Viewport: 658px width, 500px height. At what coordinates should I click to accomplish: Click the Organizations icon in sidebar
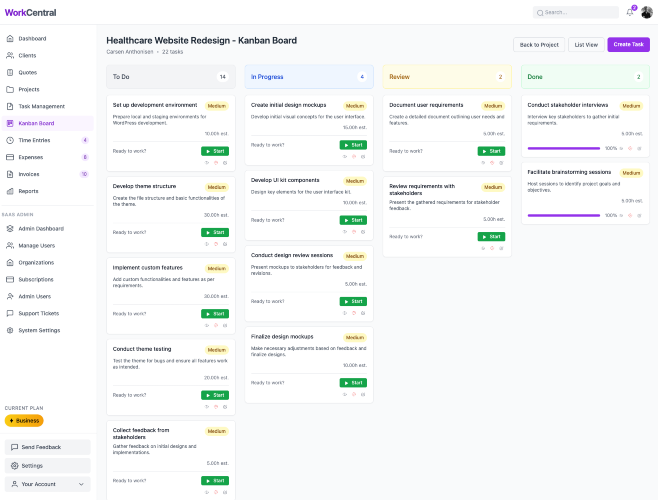click(10, 262)
